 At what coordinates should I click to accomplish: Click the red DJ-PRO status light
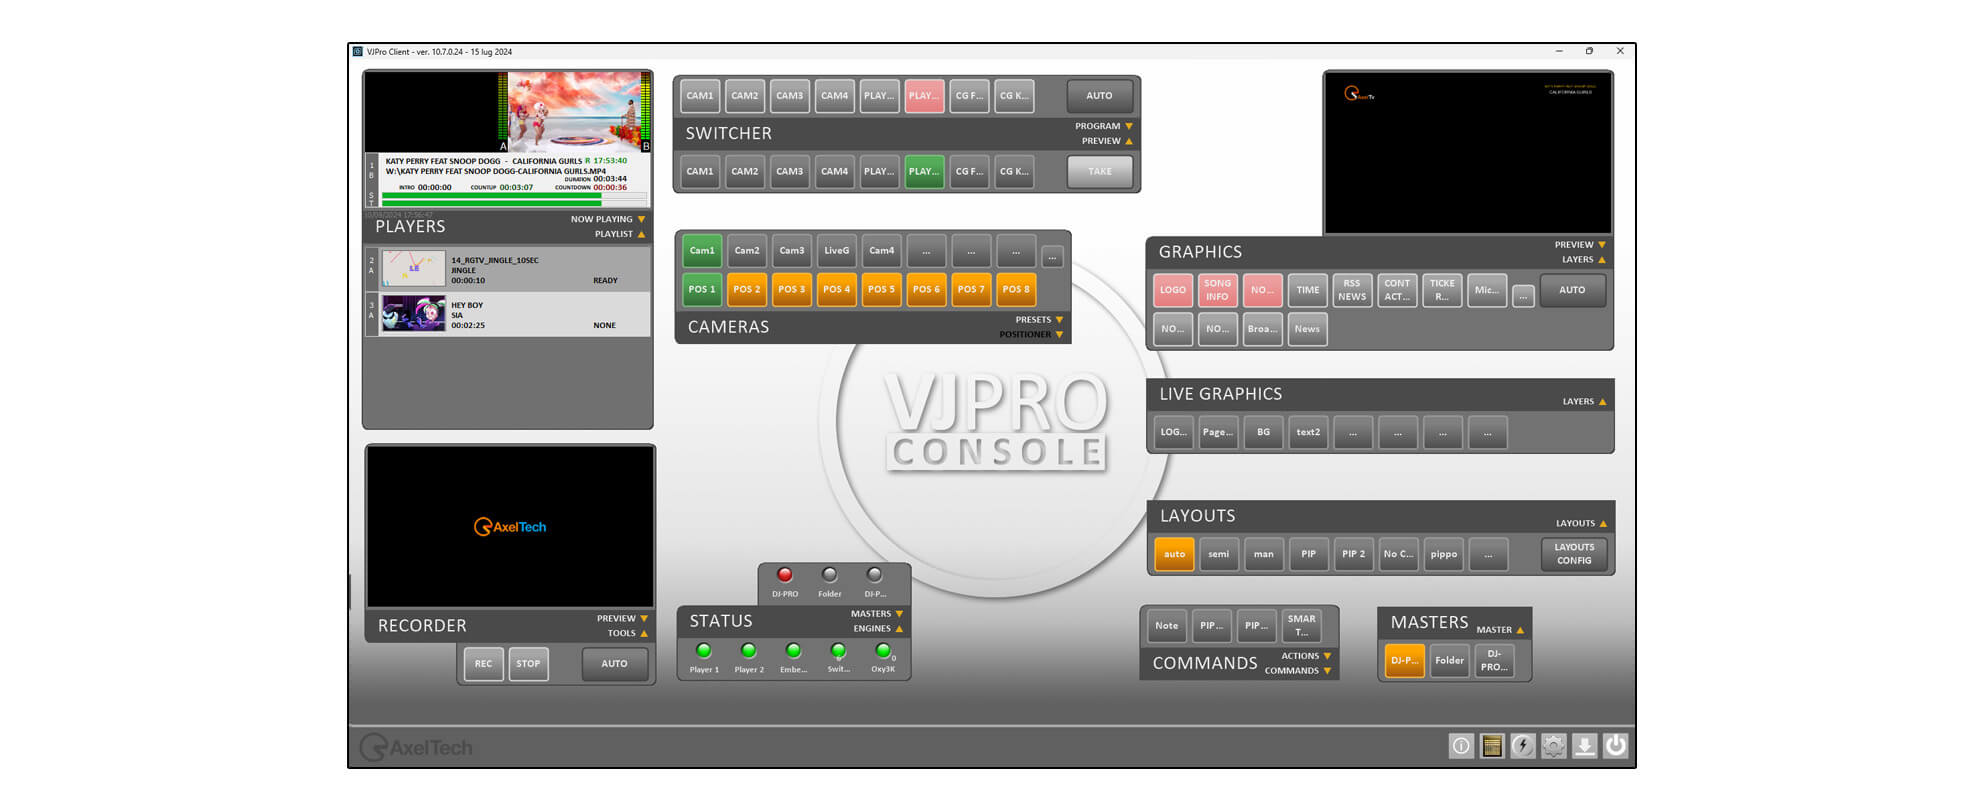pos(785,575)
